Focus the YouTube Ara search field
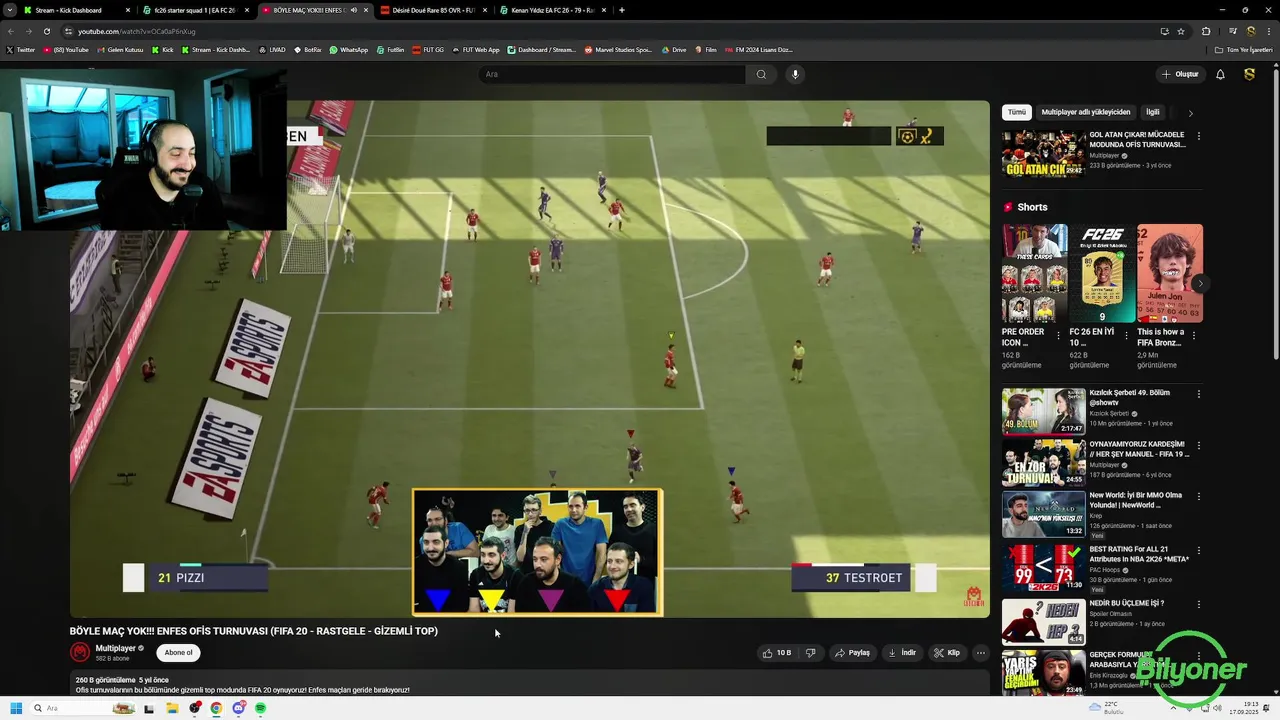The height and width of the screenshot is (720, 1280). pos(612,74)
